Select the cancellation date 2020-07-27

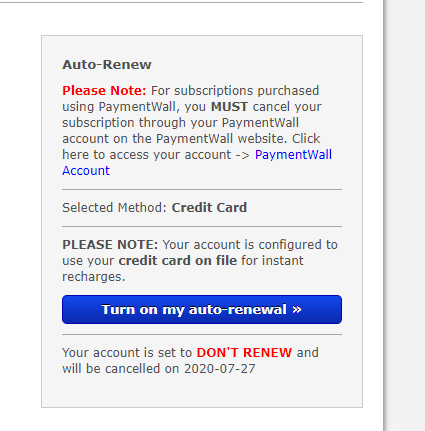tap(220, 369)
